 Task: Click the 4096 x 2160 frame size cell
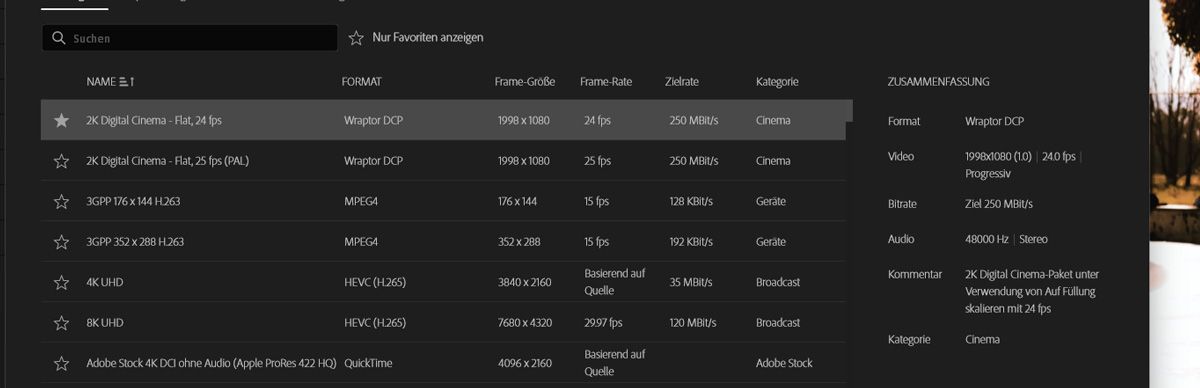click(x=525, y=363)
